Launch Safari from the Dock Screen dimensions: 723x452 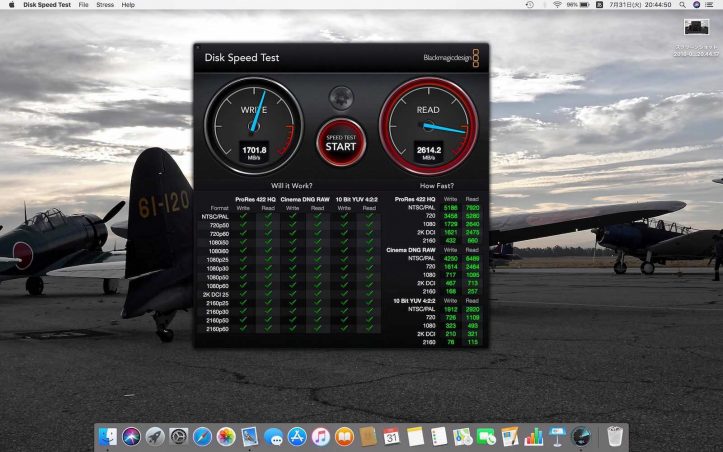click(202, 436)
